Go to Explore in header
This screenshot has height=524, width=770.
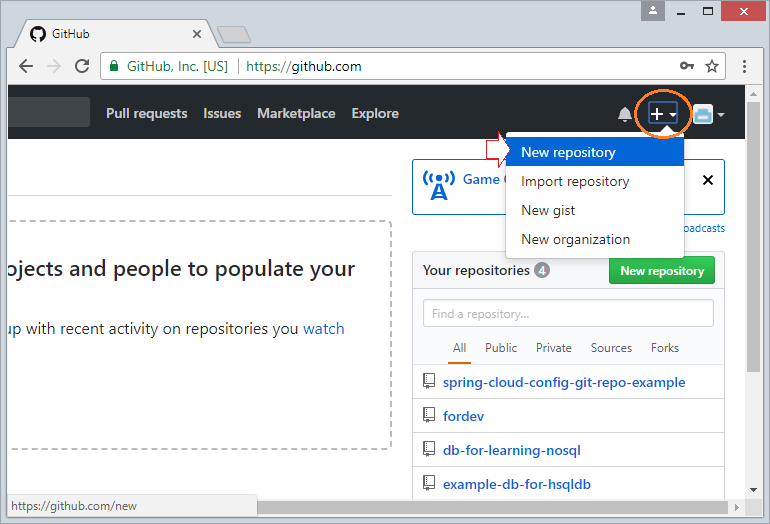coord(375,113)
